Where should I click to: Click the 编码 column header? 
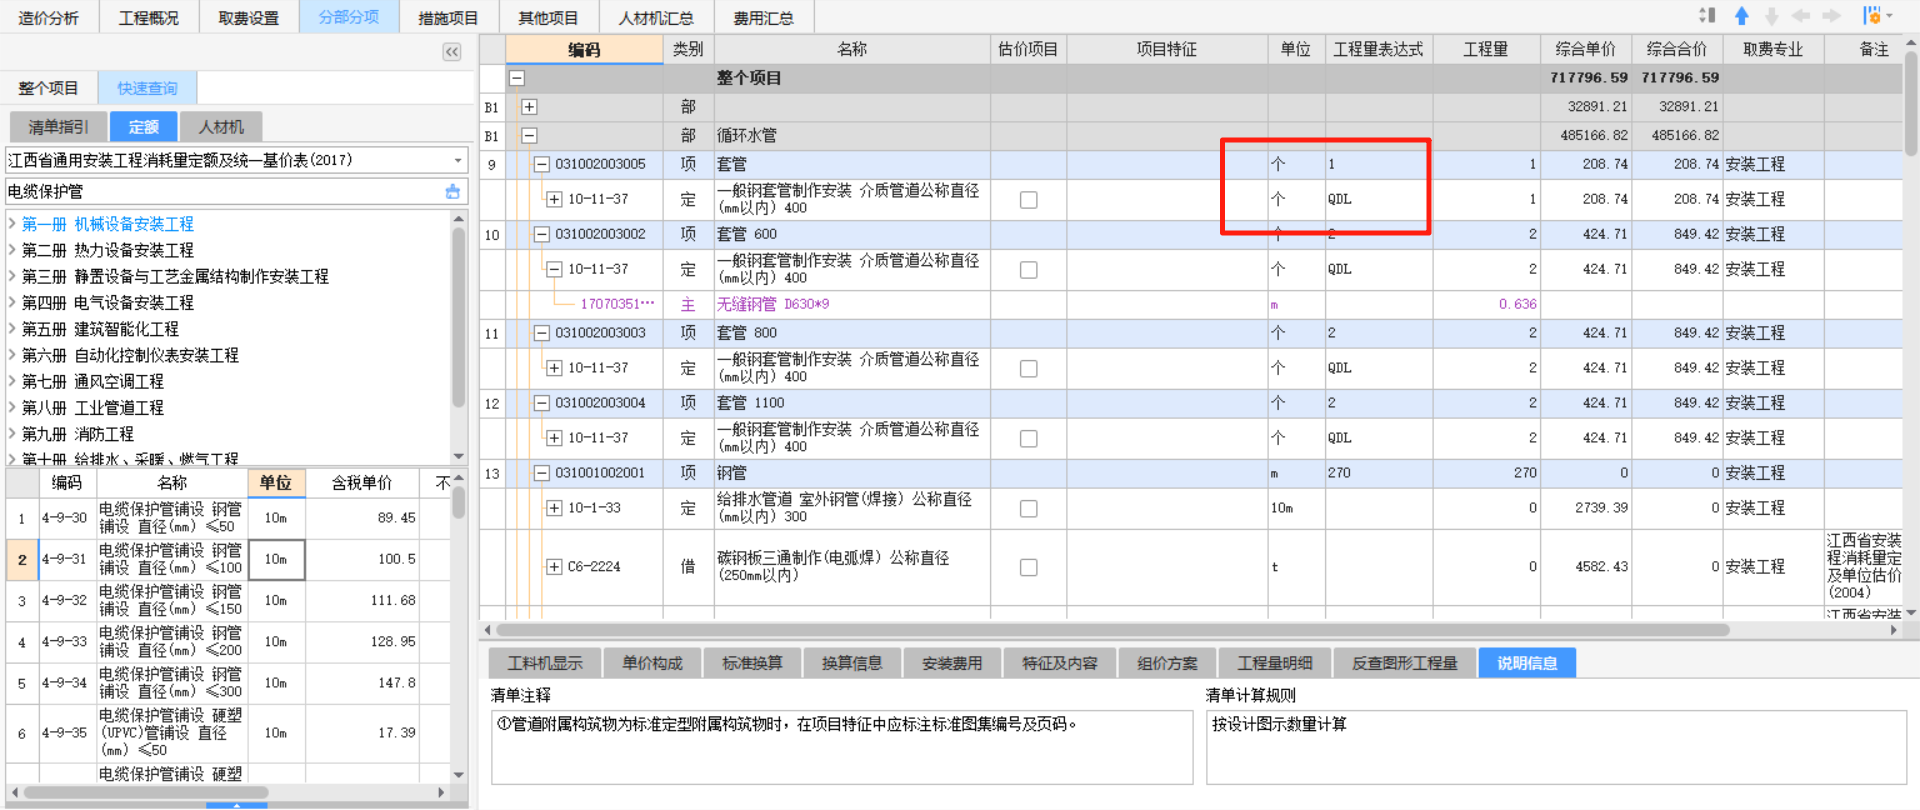584,49
